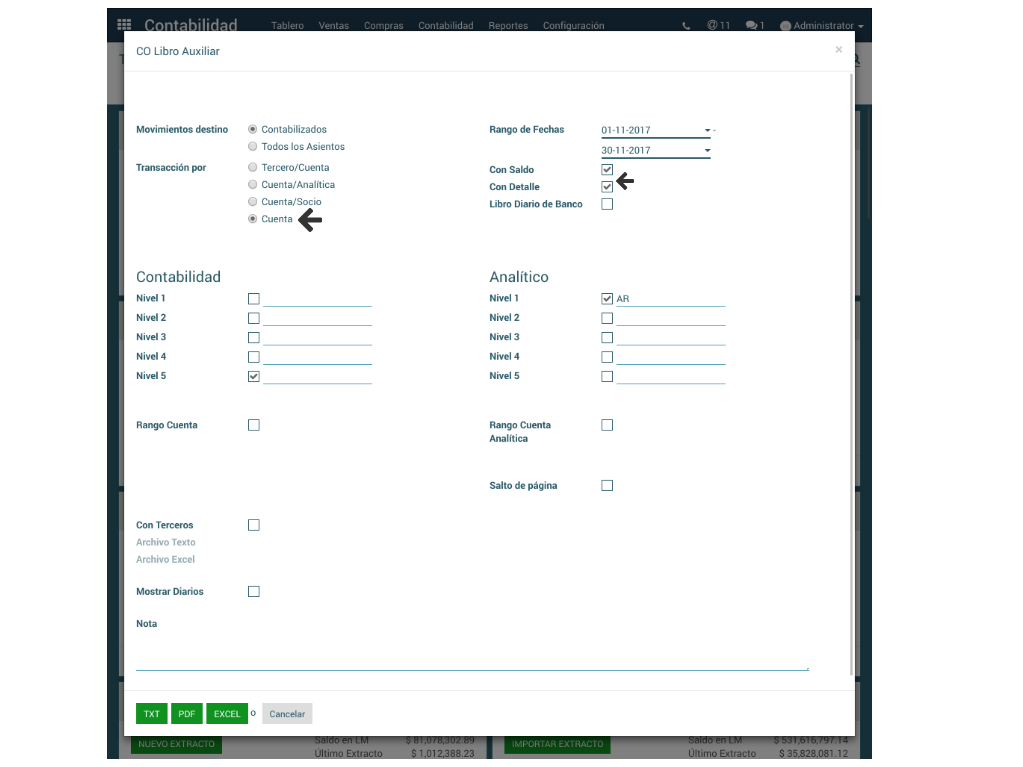Click the phone icon in top bar
Image resolution: width=1023 pixels, height=767 pixels.
[686, 25]
